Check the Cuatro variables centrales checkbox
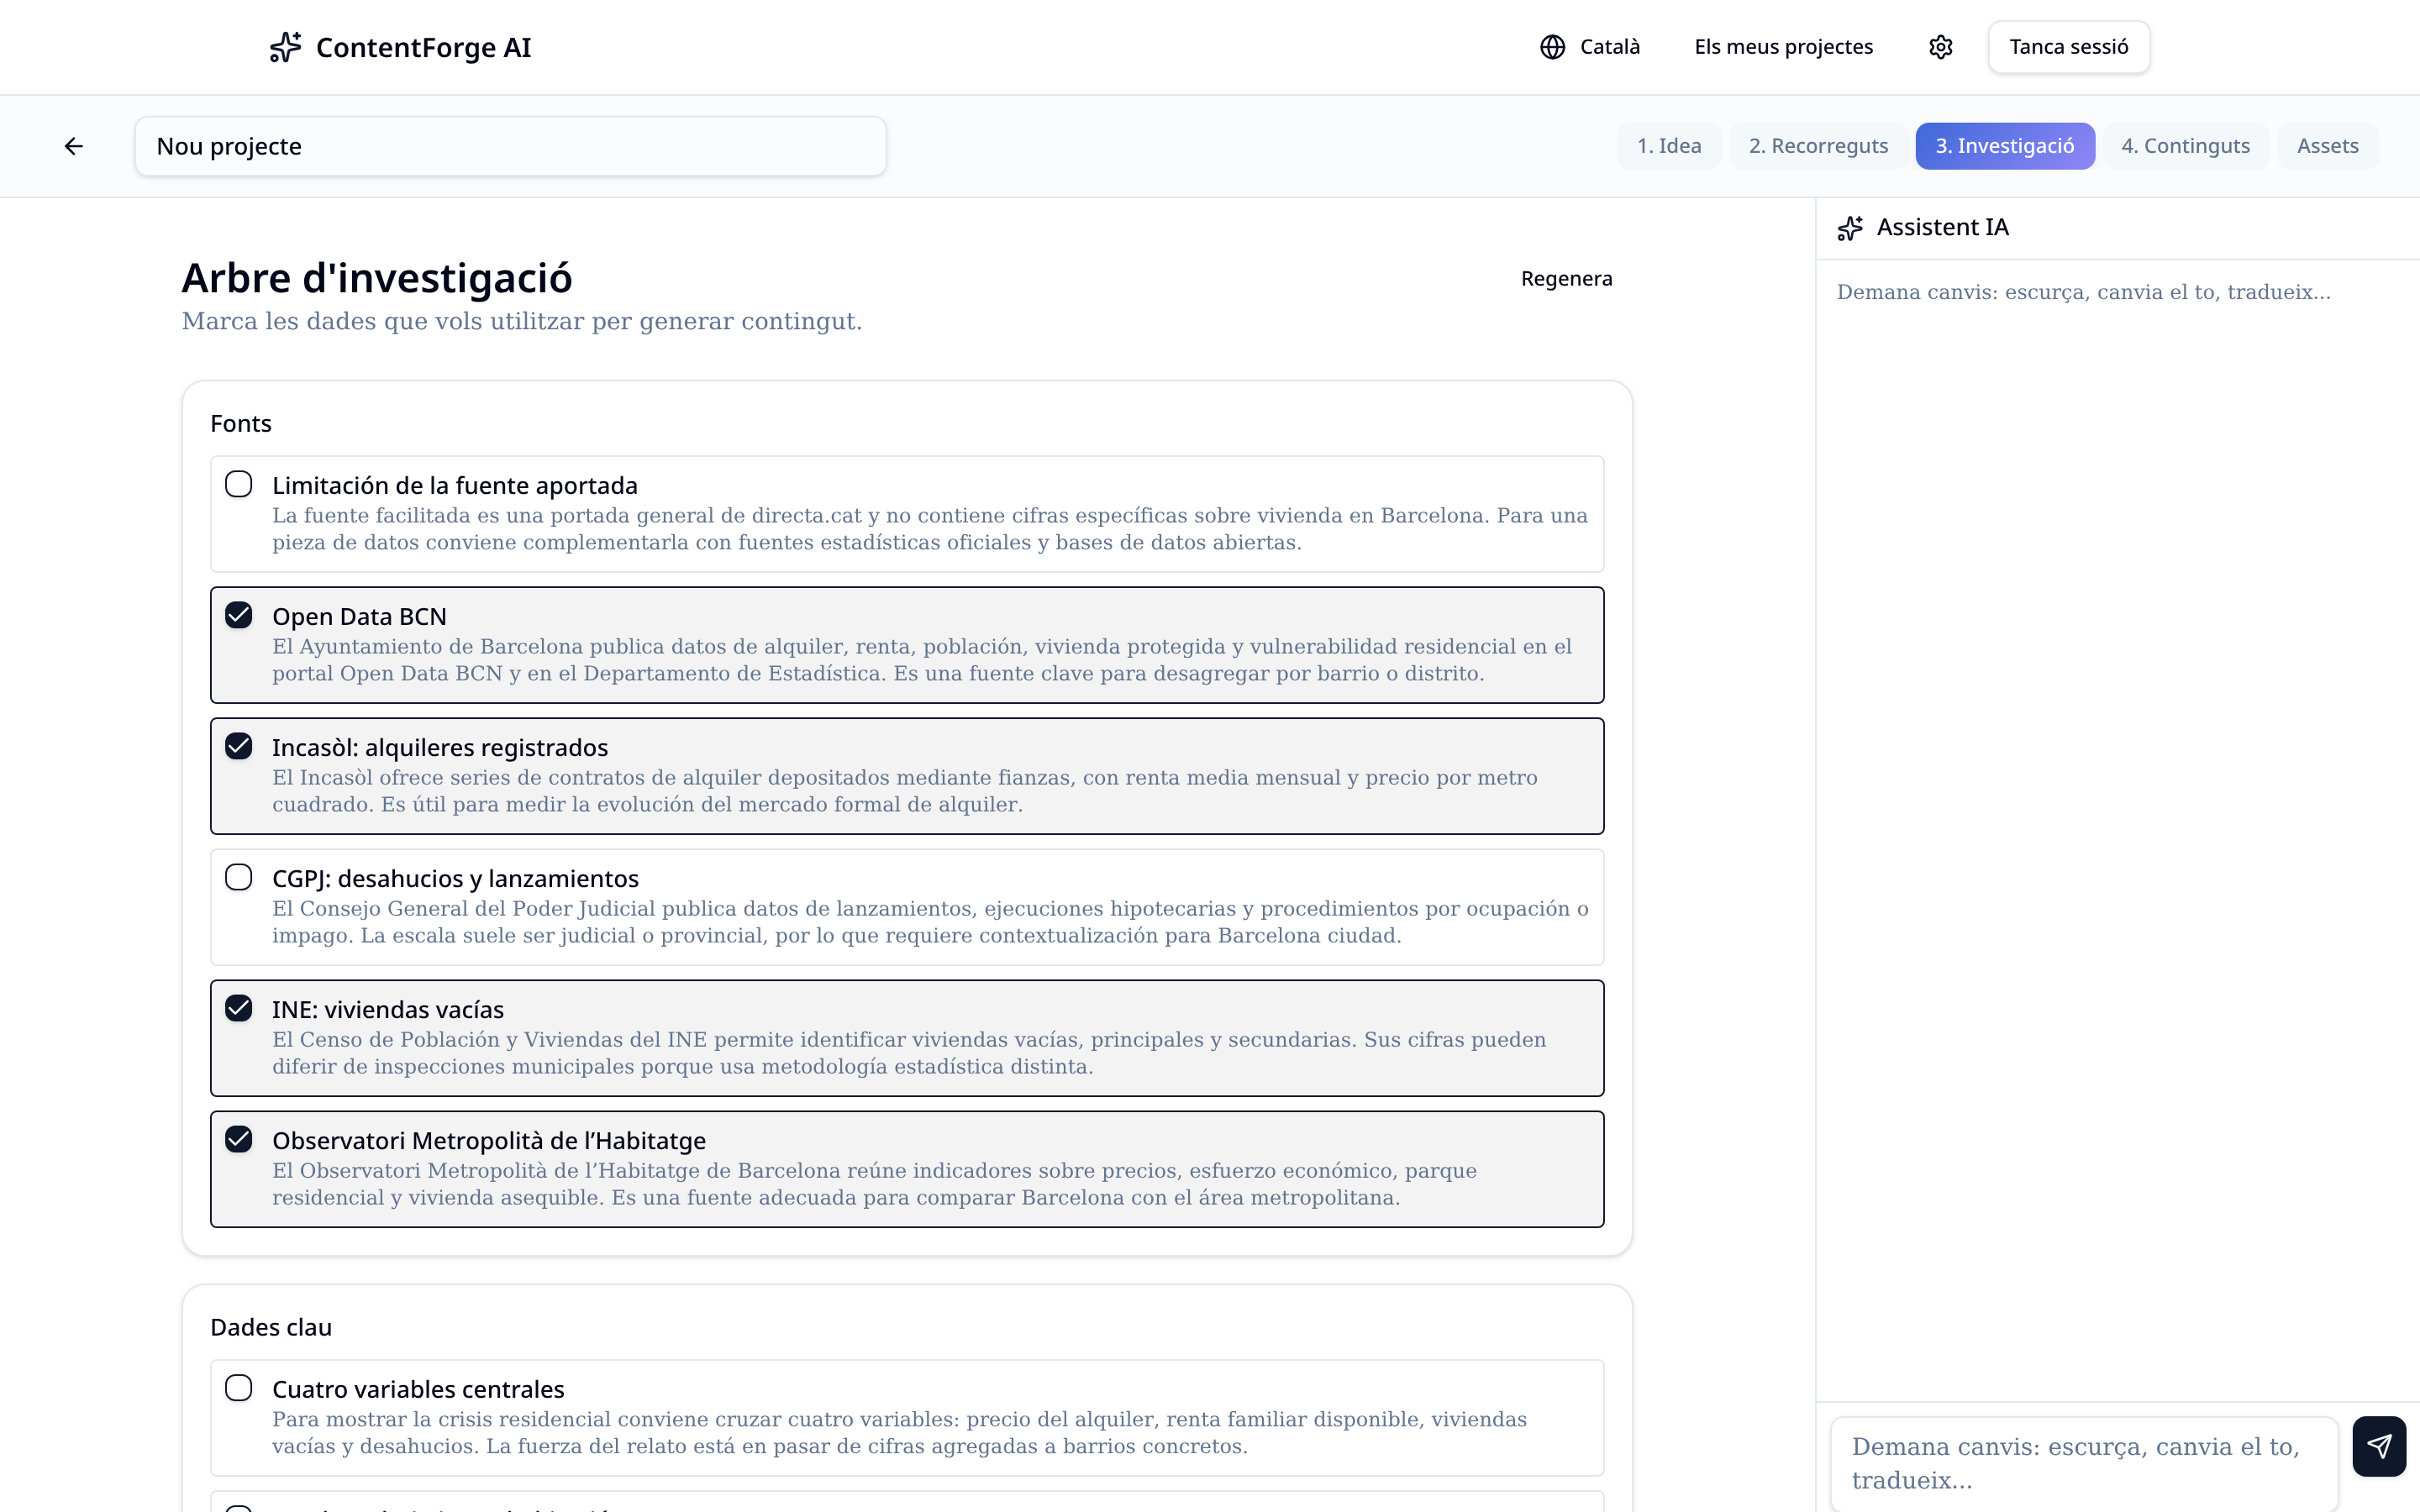2420x1512 pixels. point(238,1388)
